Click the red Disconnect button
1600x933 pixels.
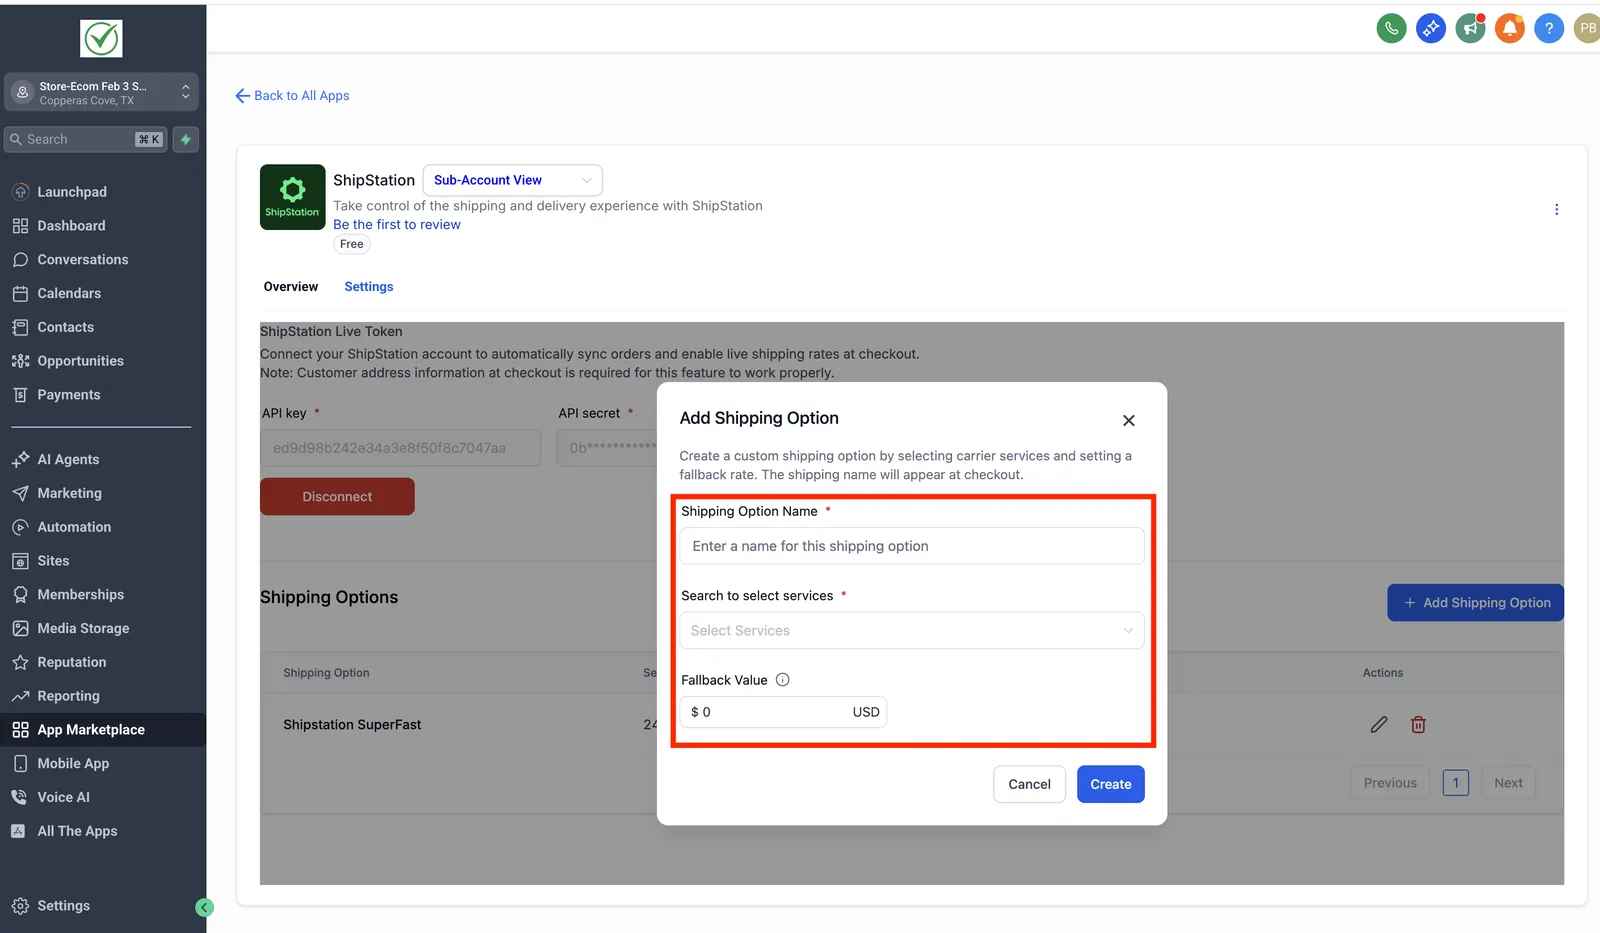337,497
